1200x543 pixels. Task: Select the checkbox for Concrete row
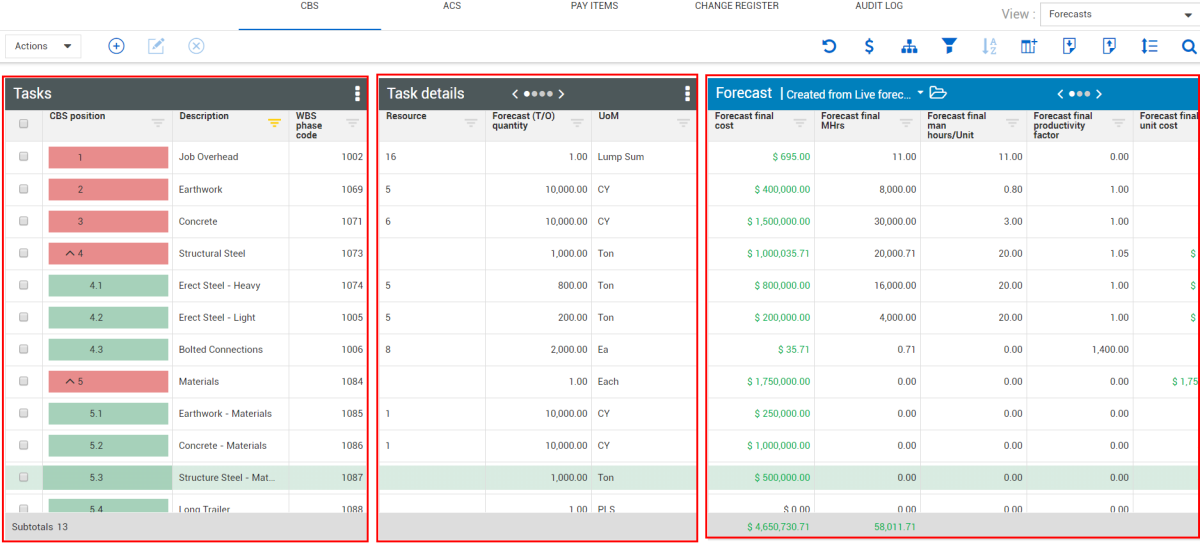pyautogui.click(x=24, y=221)
